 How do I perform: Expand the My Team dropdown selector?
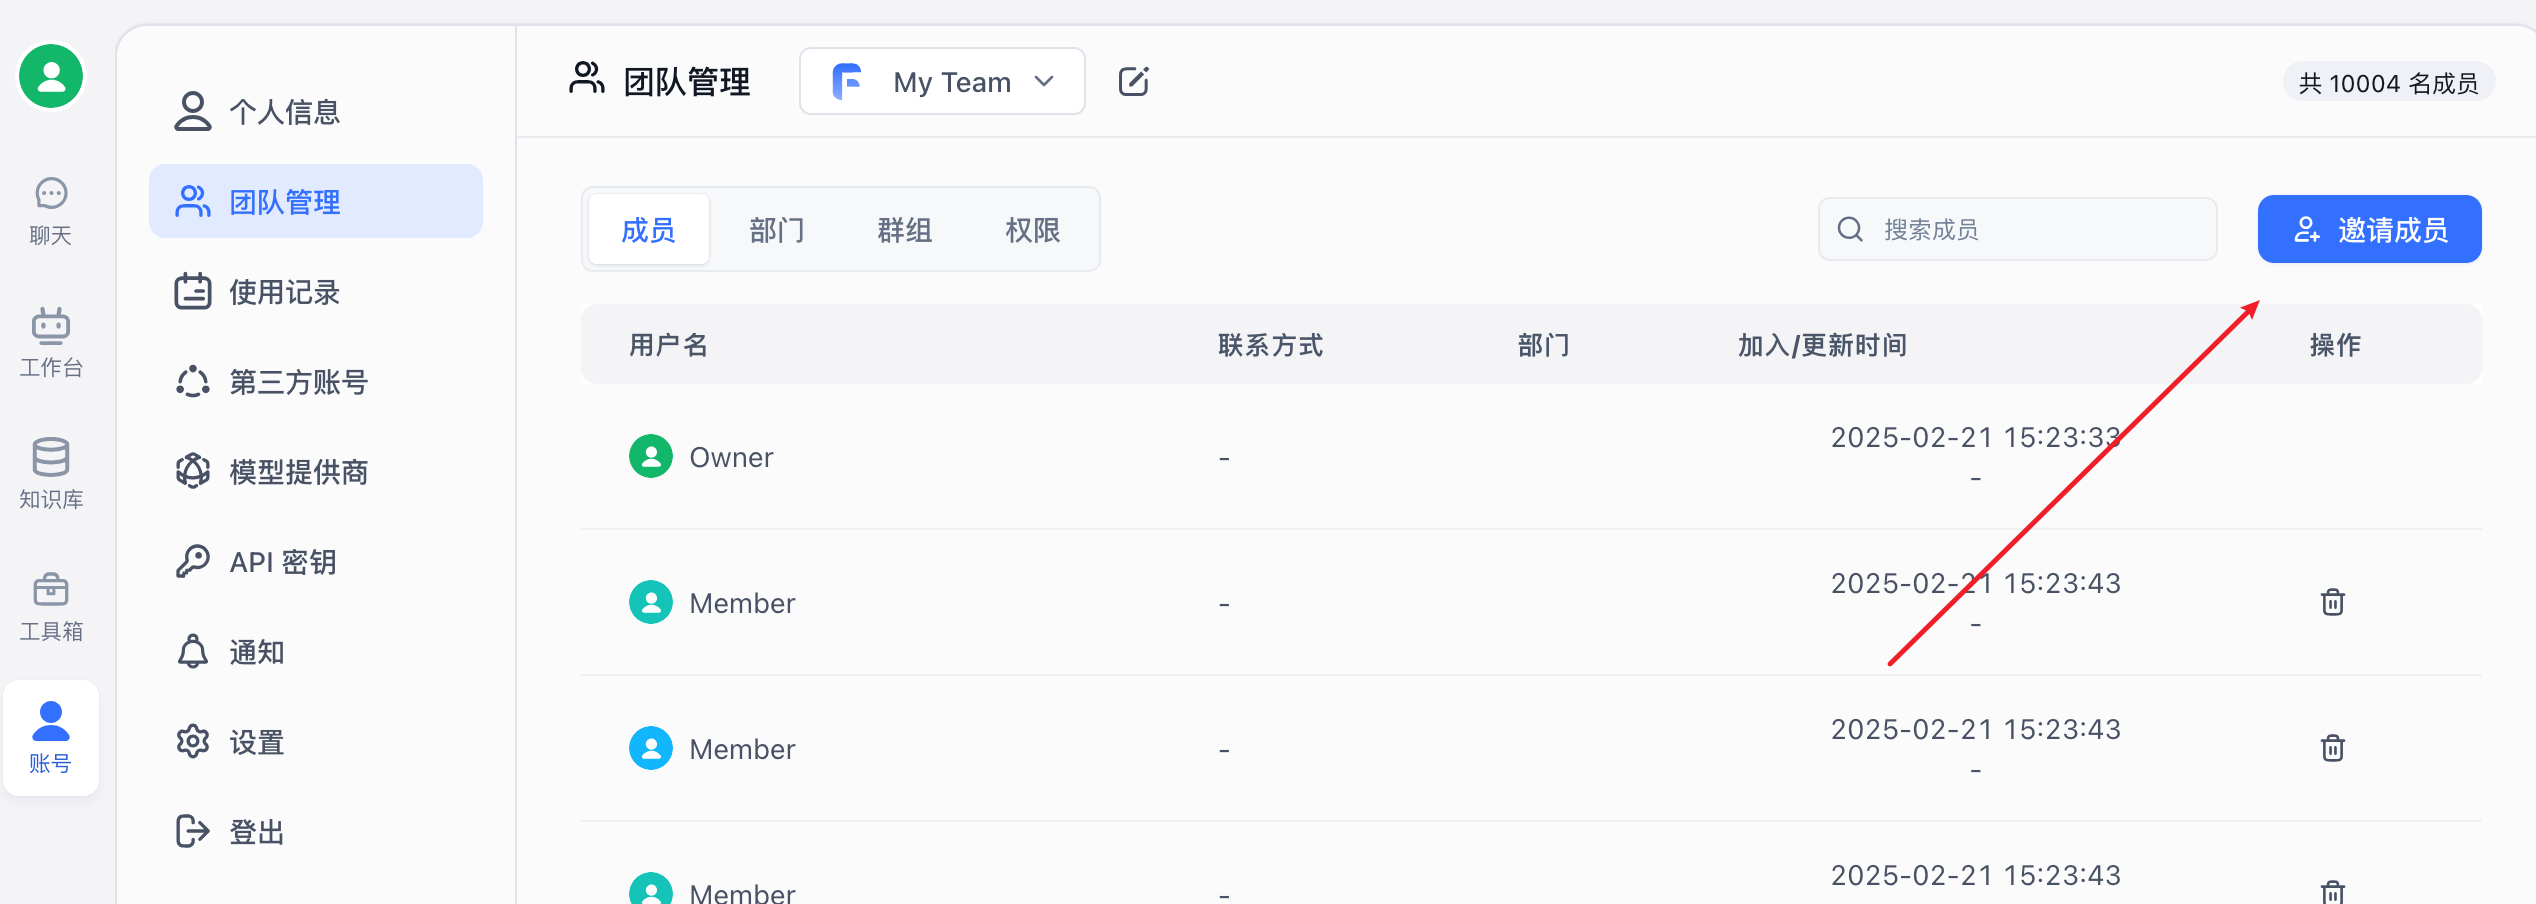[x=942, y=82]
